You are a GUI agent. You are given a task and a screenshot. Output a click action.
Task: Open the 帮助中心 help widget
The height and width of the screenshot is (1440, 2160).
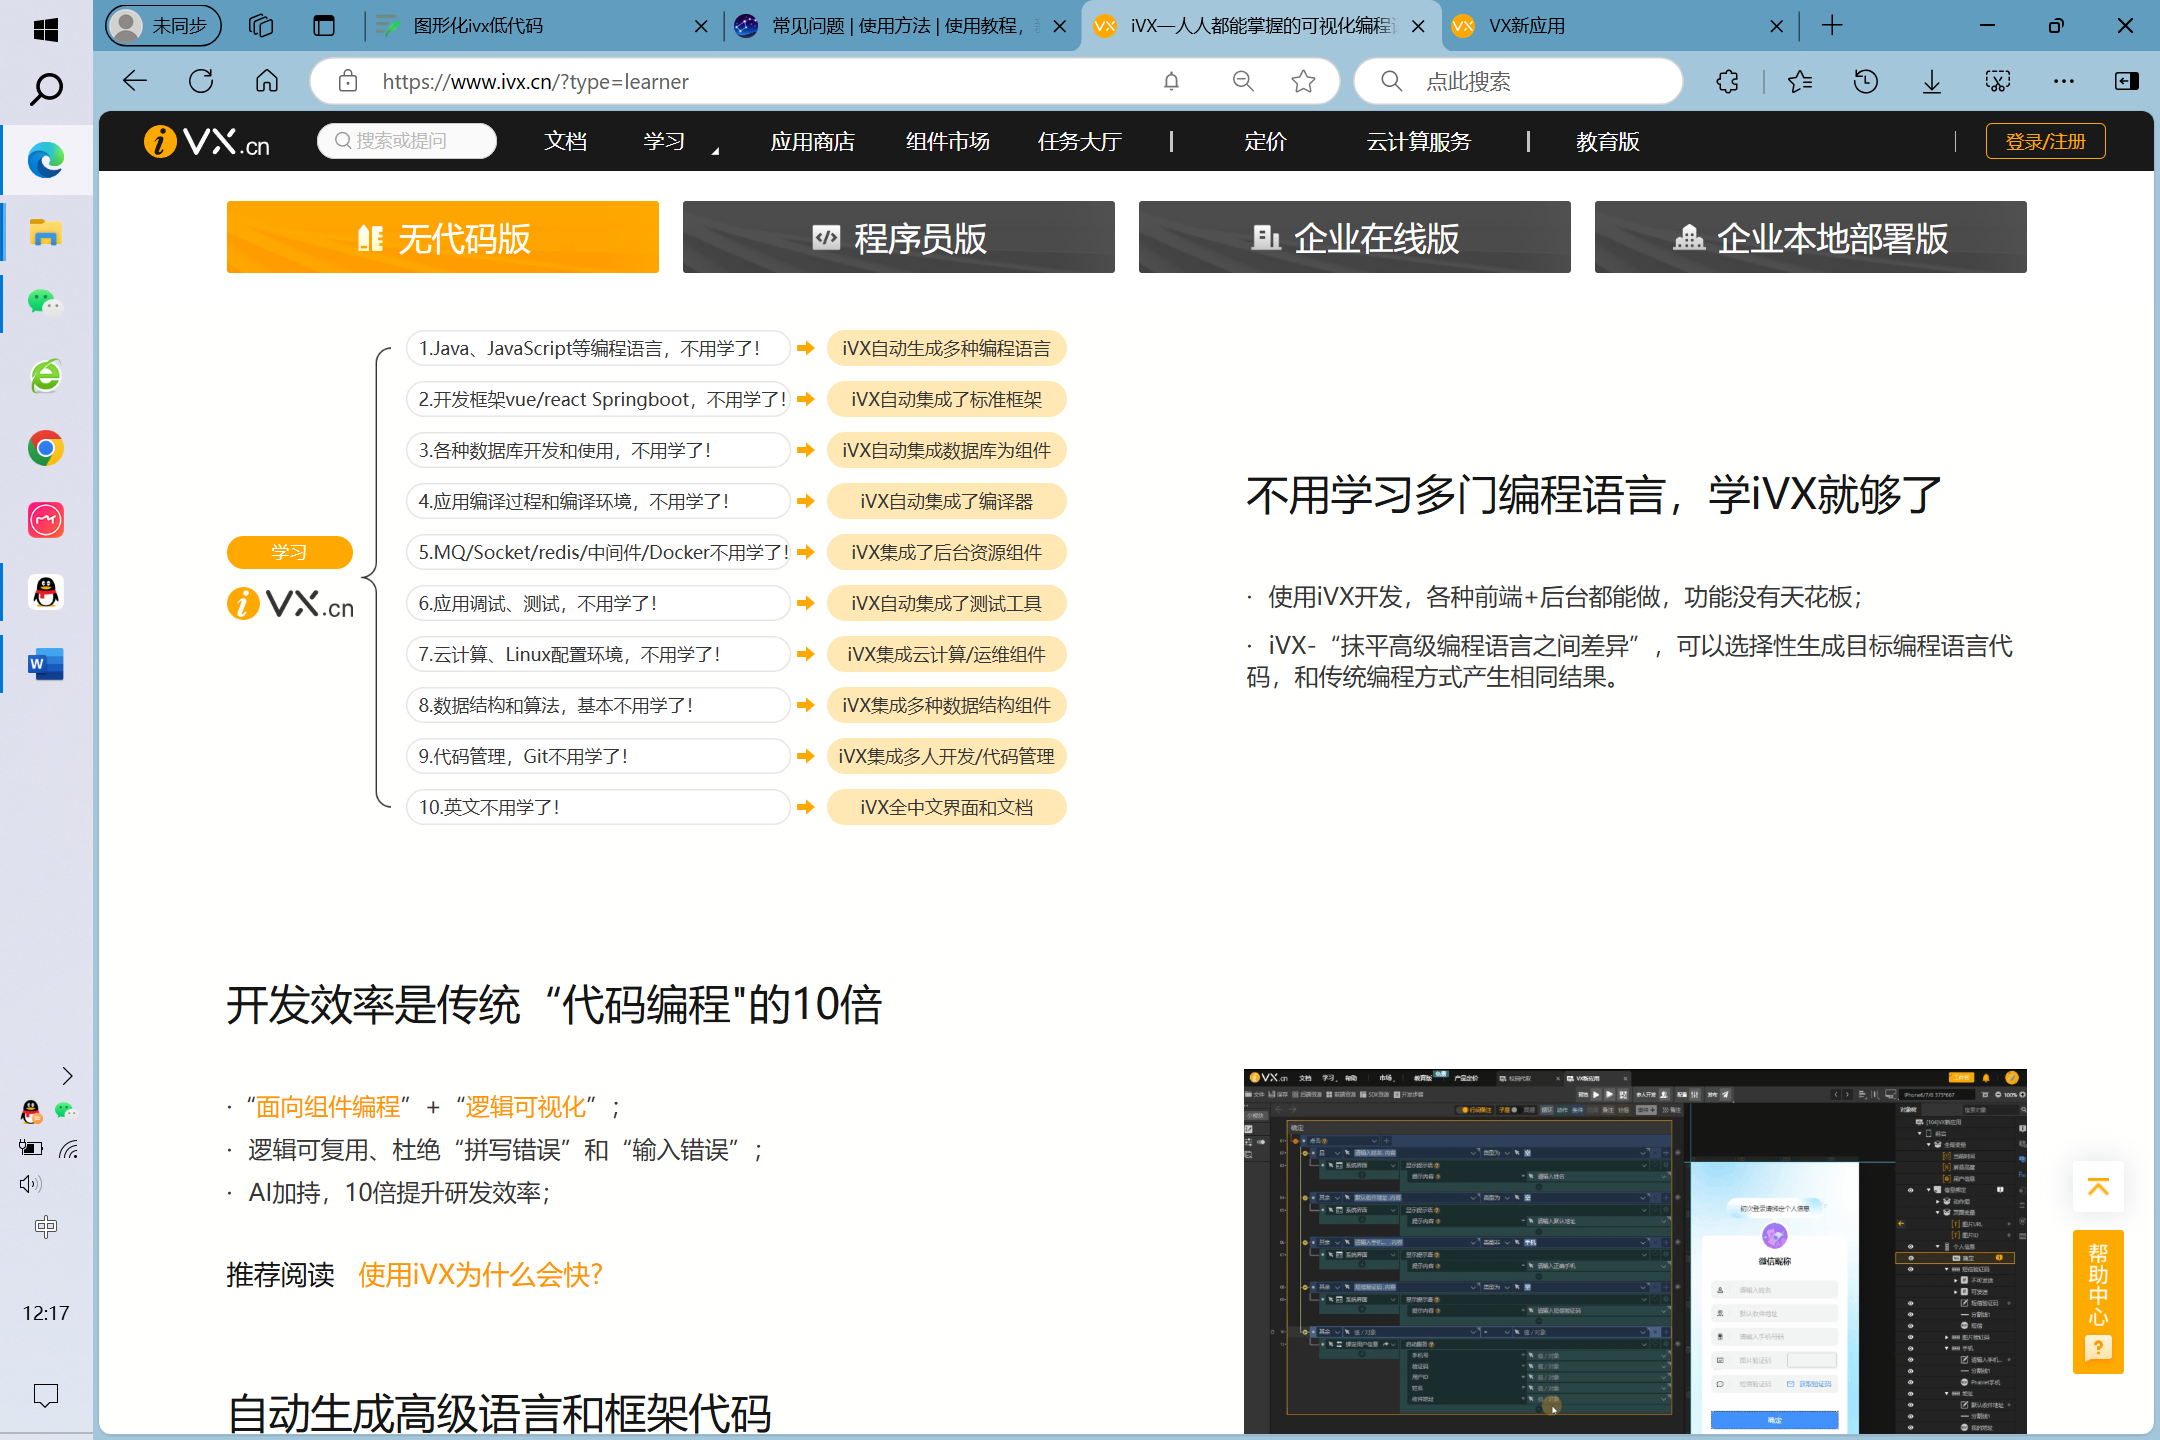click(x=2098, y=1301)
